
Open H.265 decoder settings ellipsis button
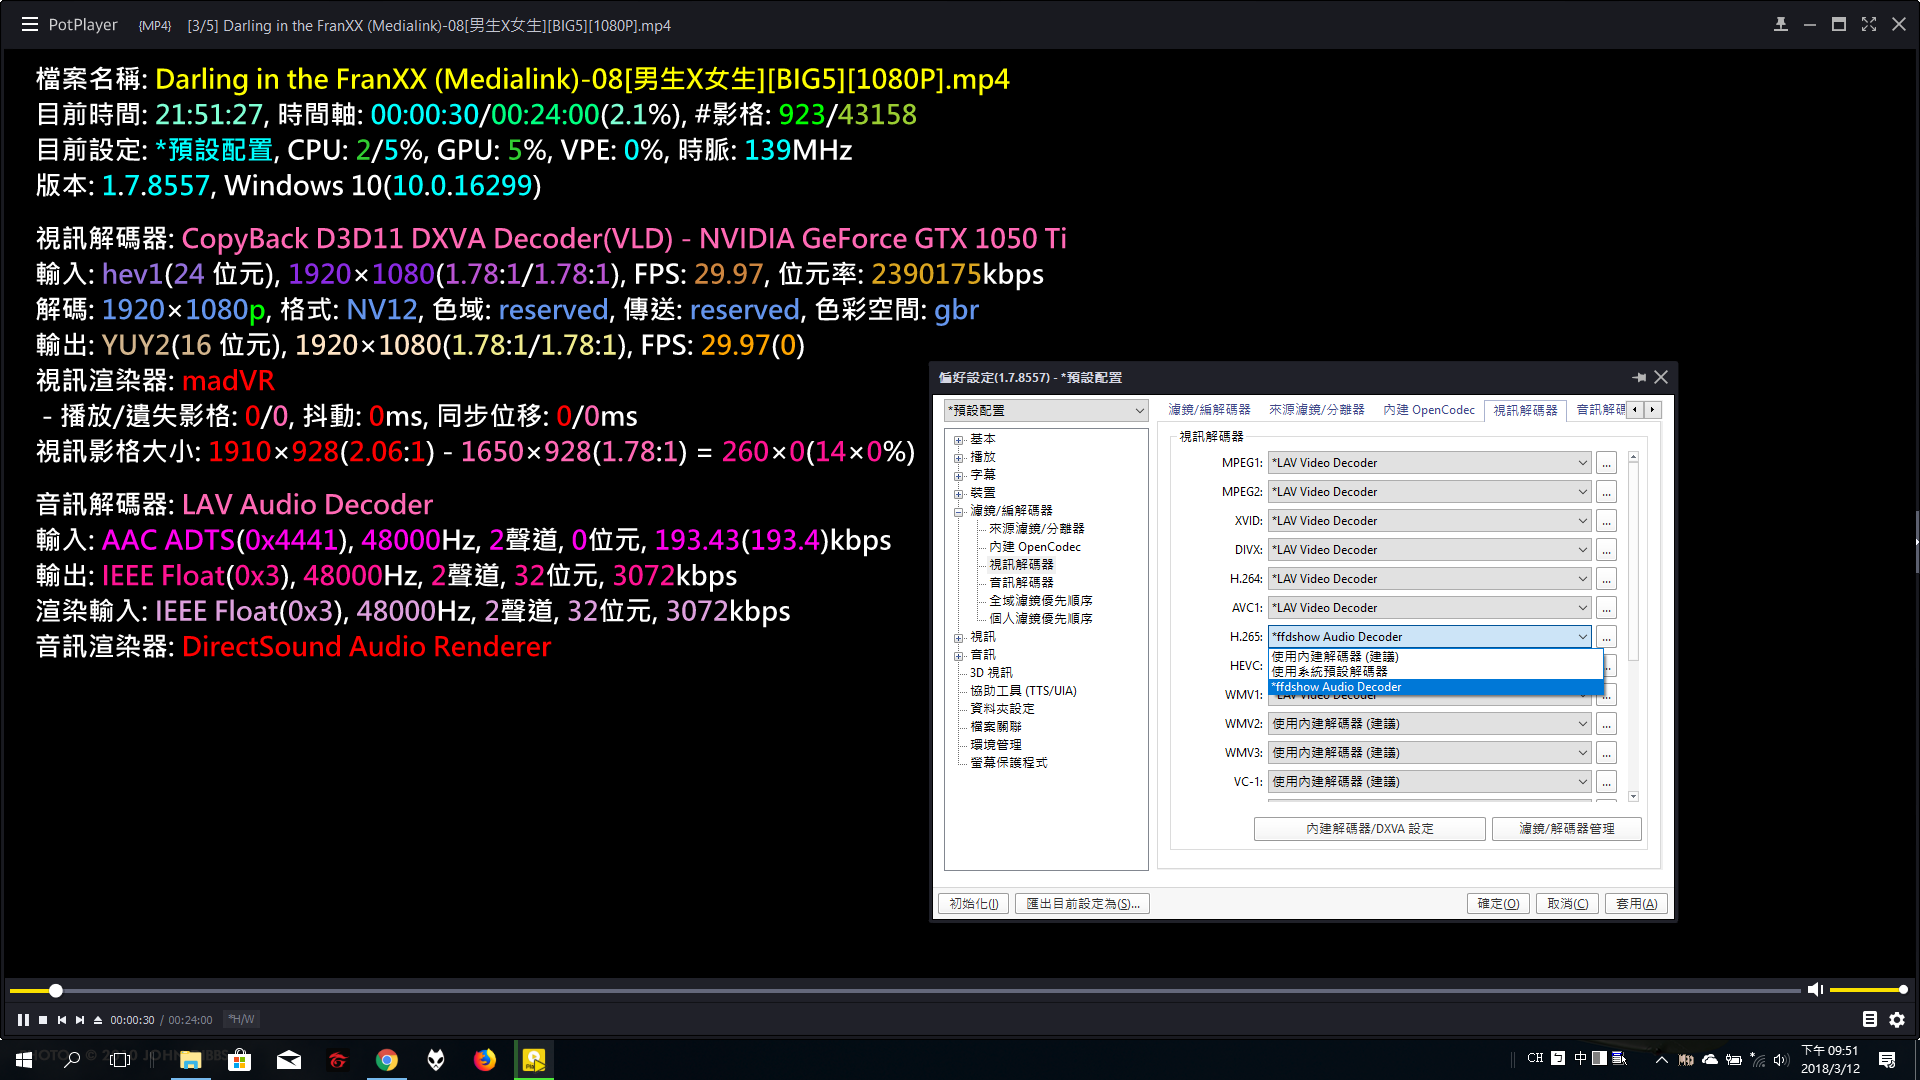pos(1606,637)
